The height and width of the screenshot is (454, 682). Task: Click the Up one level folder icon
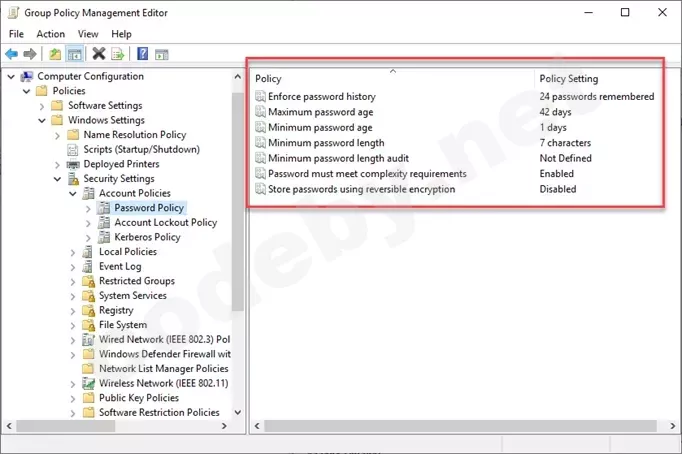click(55, 54)
